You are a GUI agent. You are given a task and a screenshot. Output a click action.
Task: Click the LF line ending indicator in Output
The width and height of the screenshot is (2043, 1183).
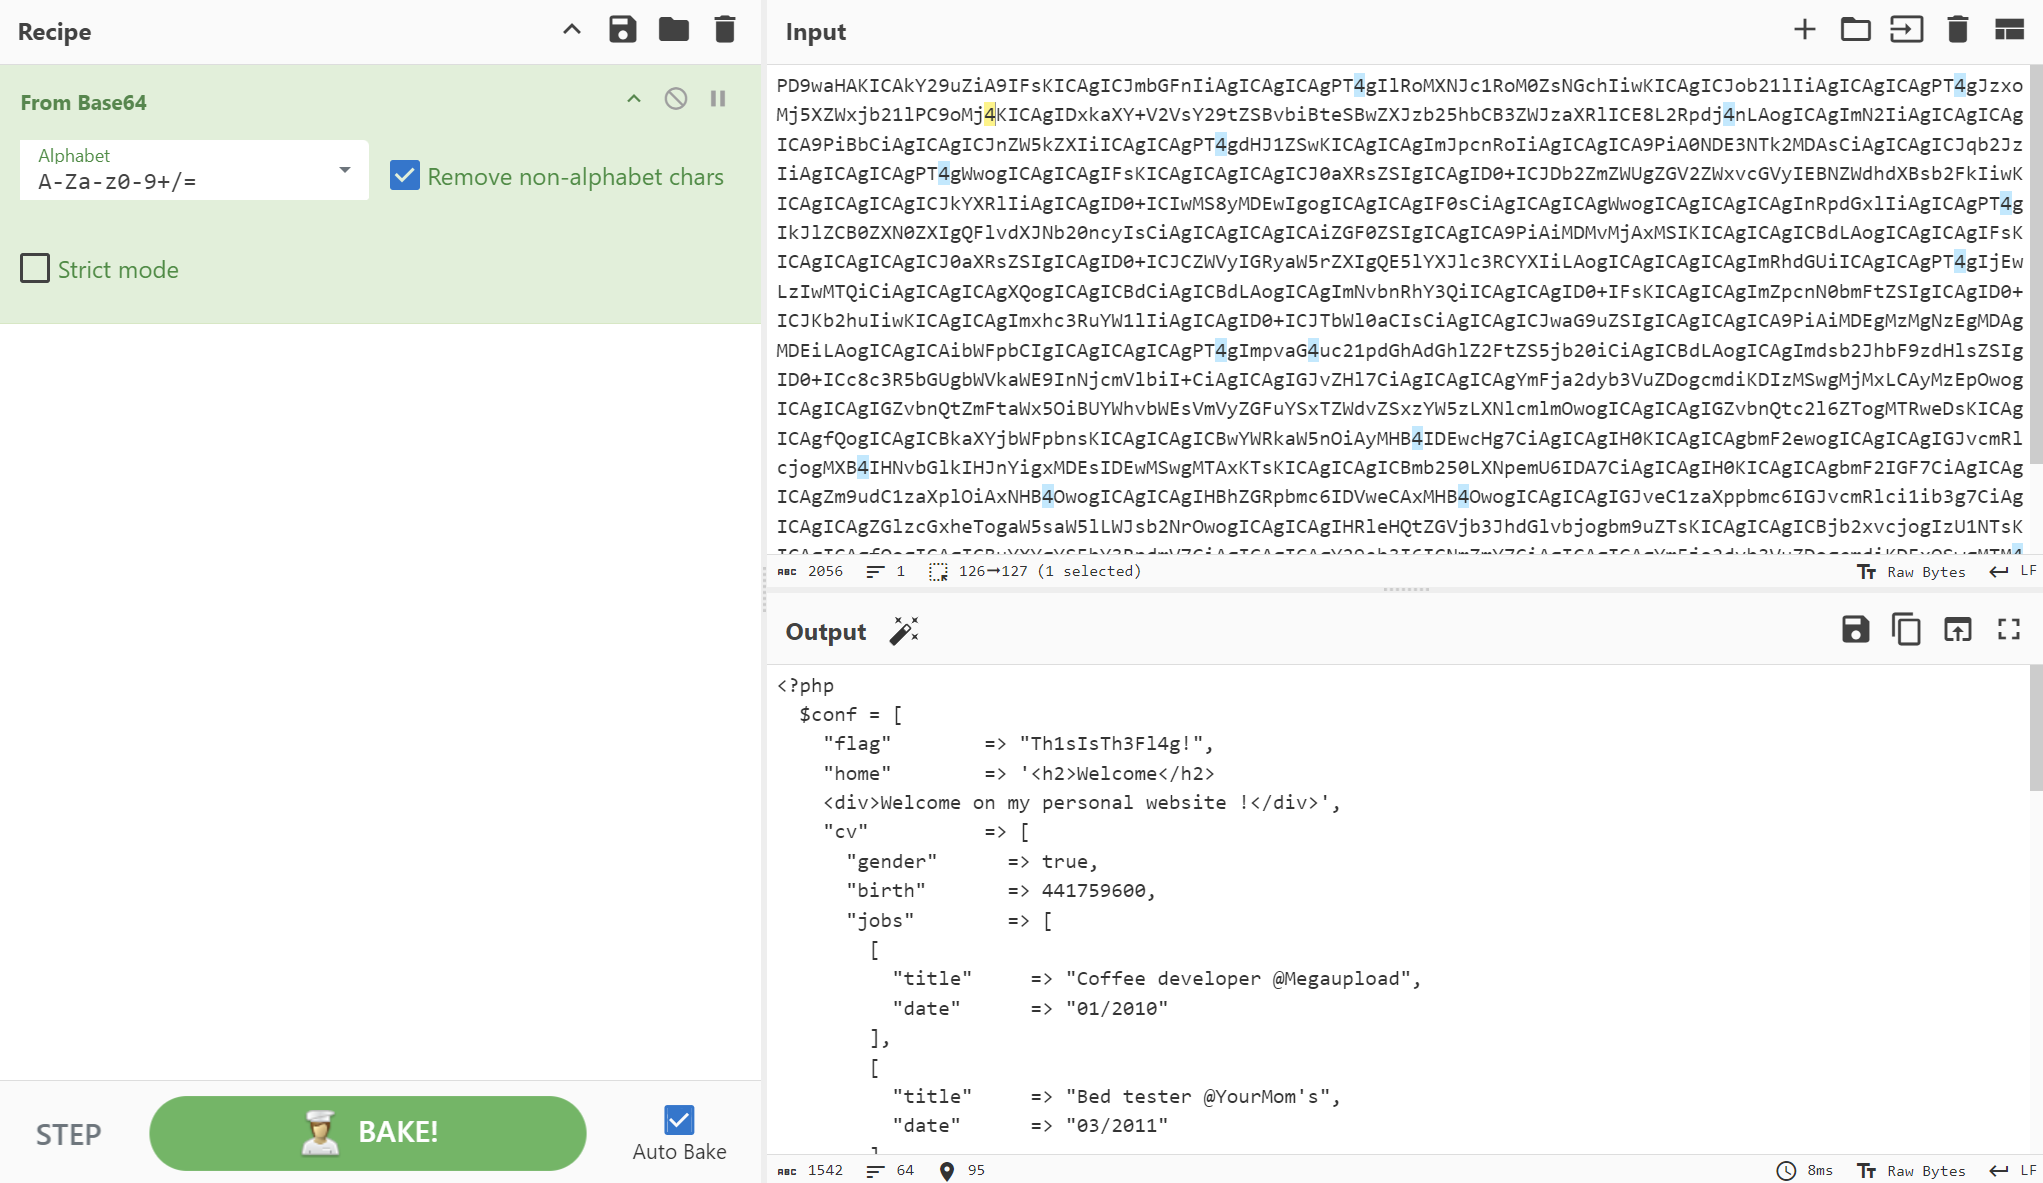[x=2028, y=1169]
